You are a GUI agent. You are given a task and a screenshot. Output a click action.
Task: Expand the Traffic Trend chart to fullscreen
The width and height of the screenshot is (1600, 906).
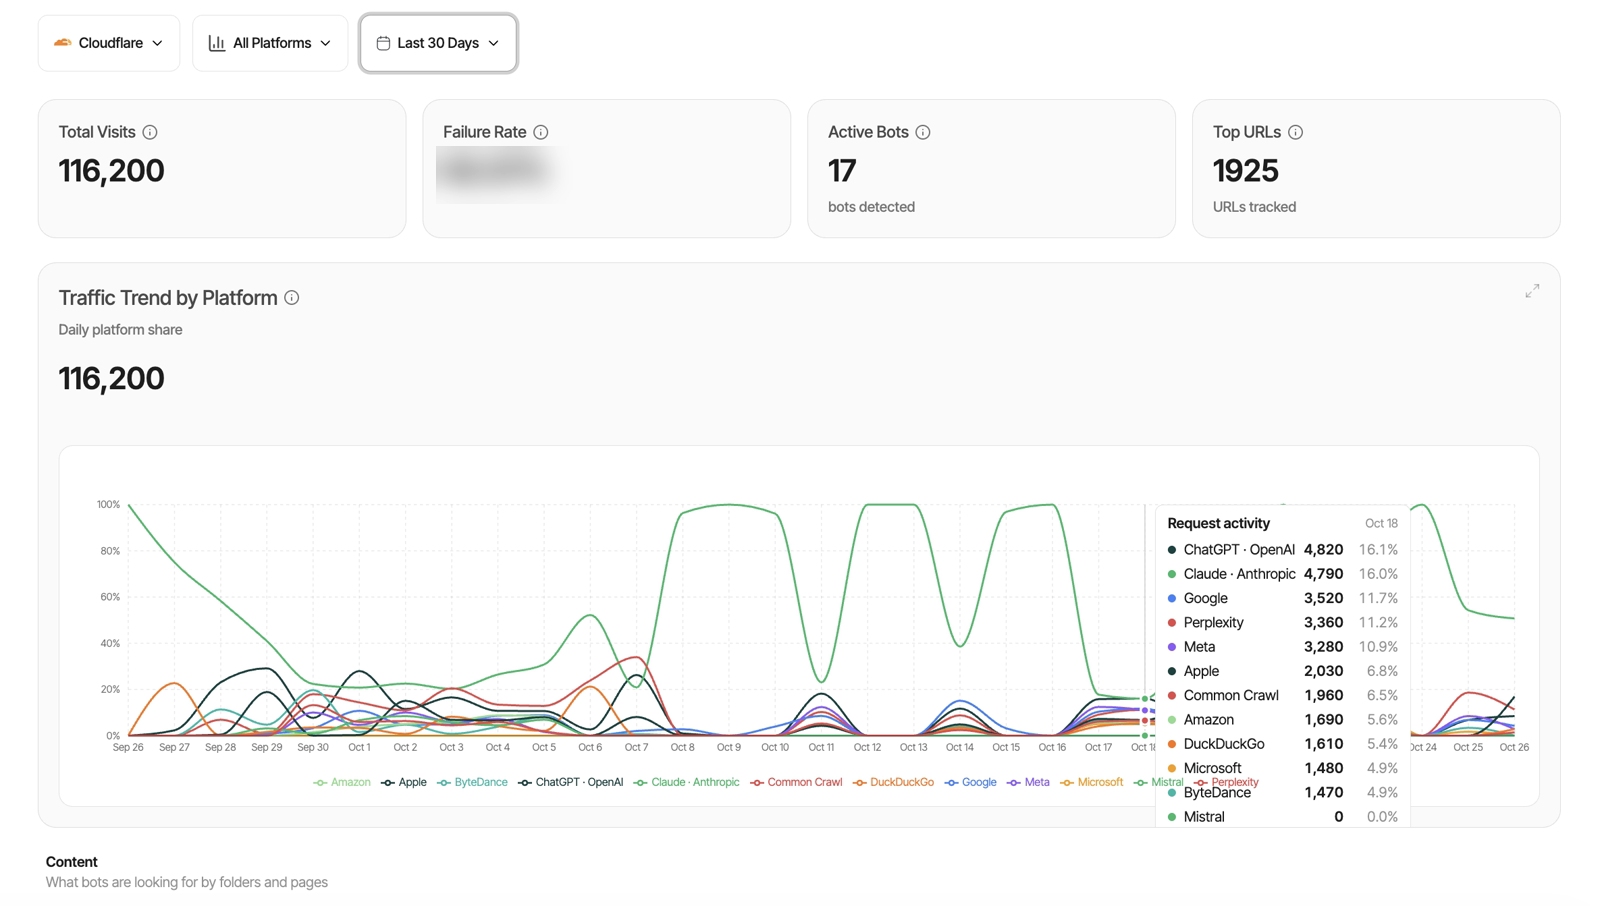[1532, 291]
